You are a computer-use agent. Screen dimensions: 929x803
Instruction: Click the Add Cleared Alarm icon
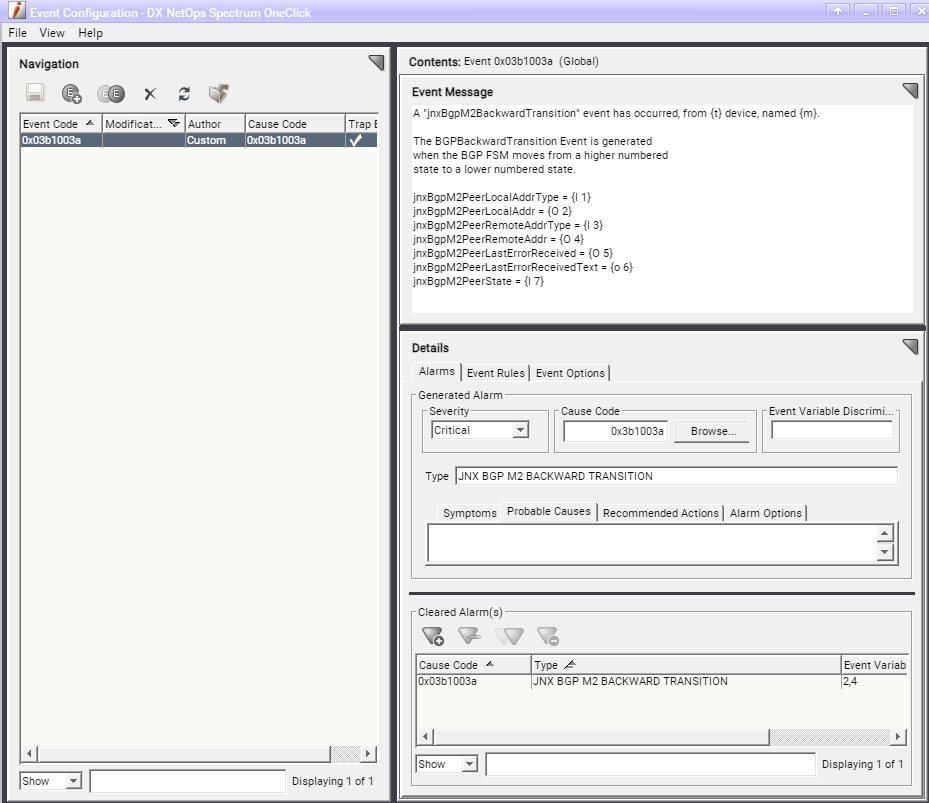pyautogui.click(x=433, y=636)
